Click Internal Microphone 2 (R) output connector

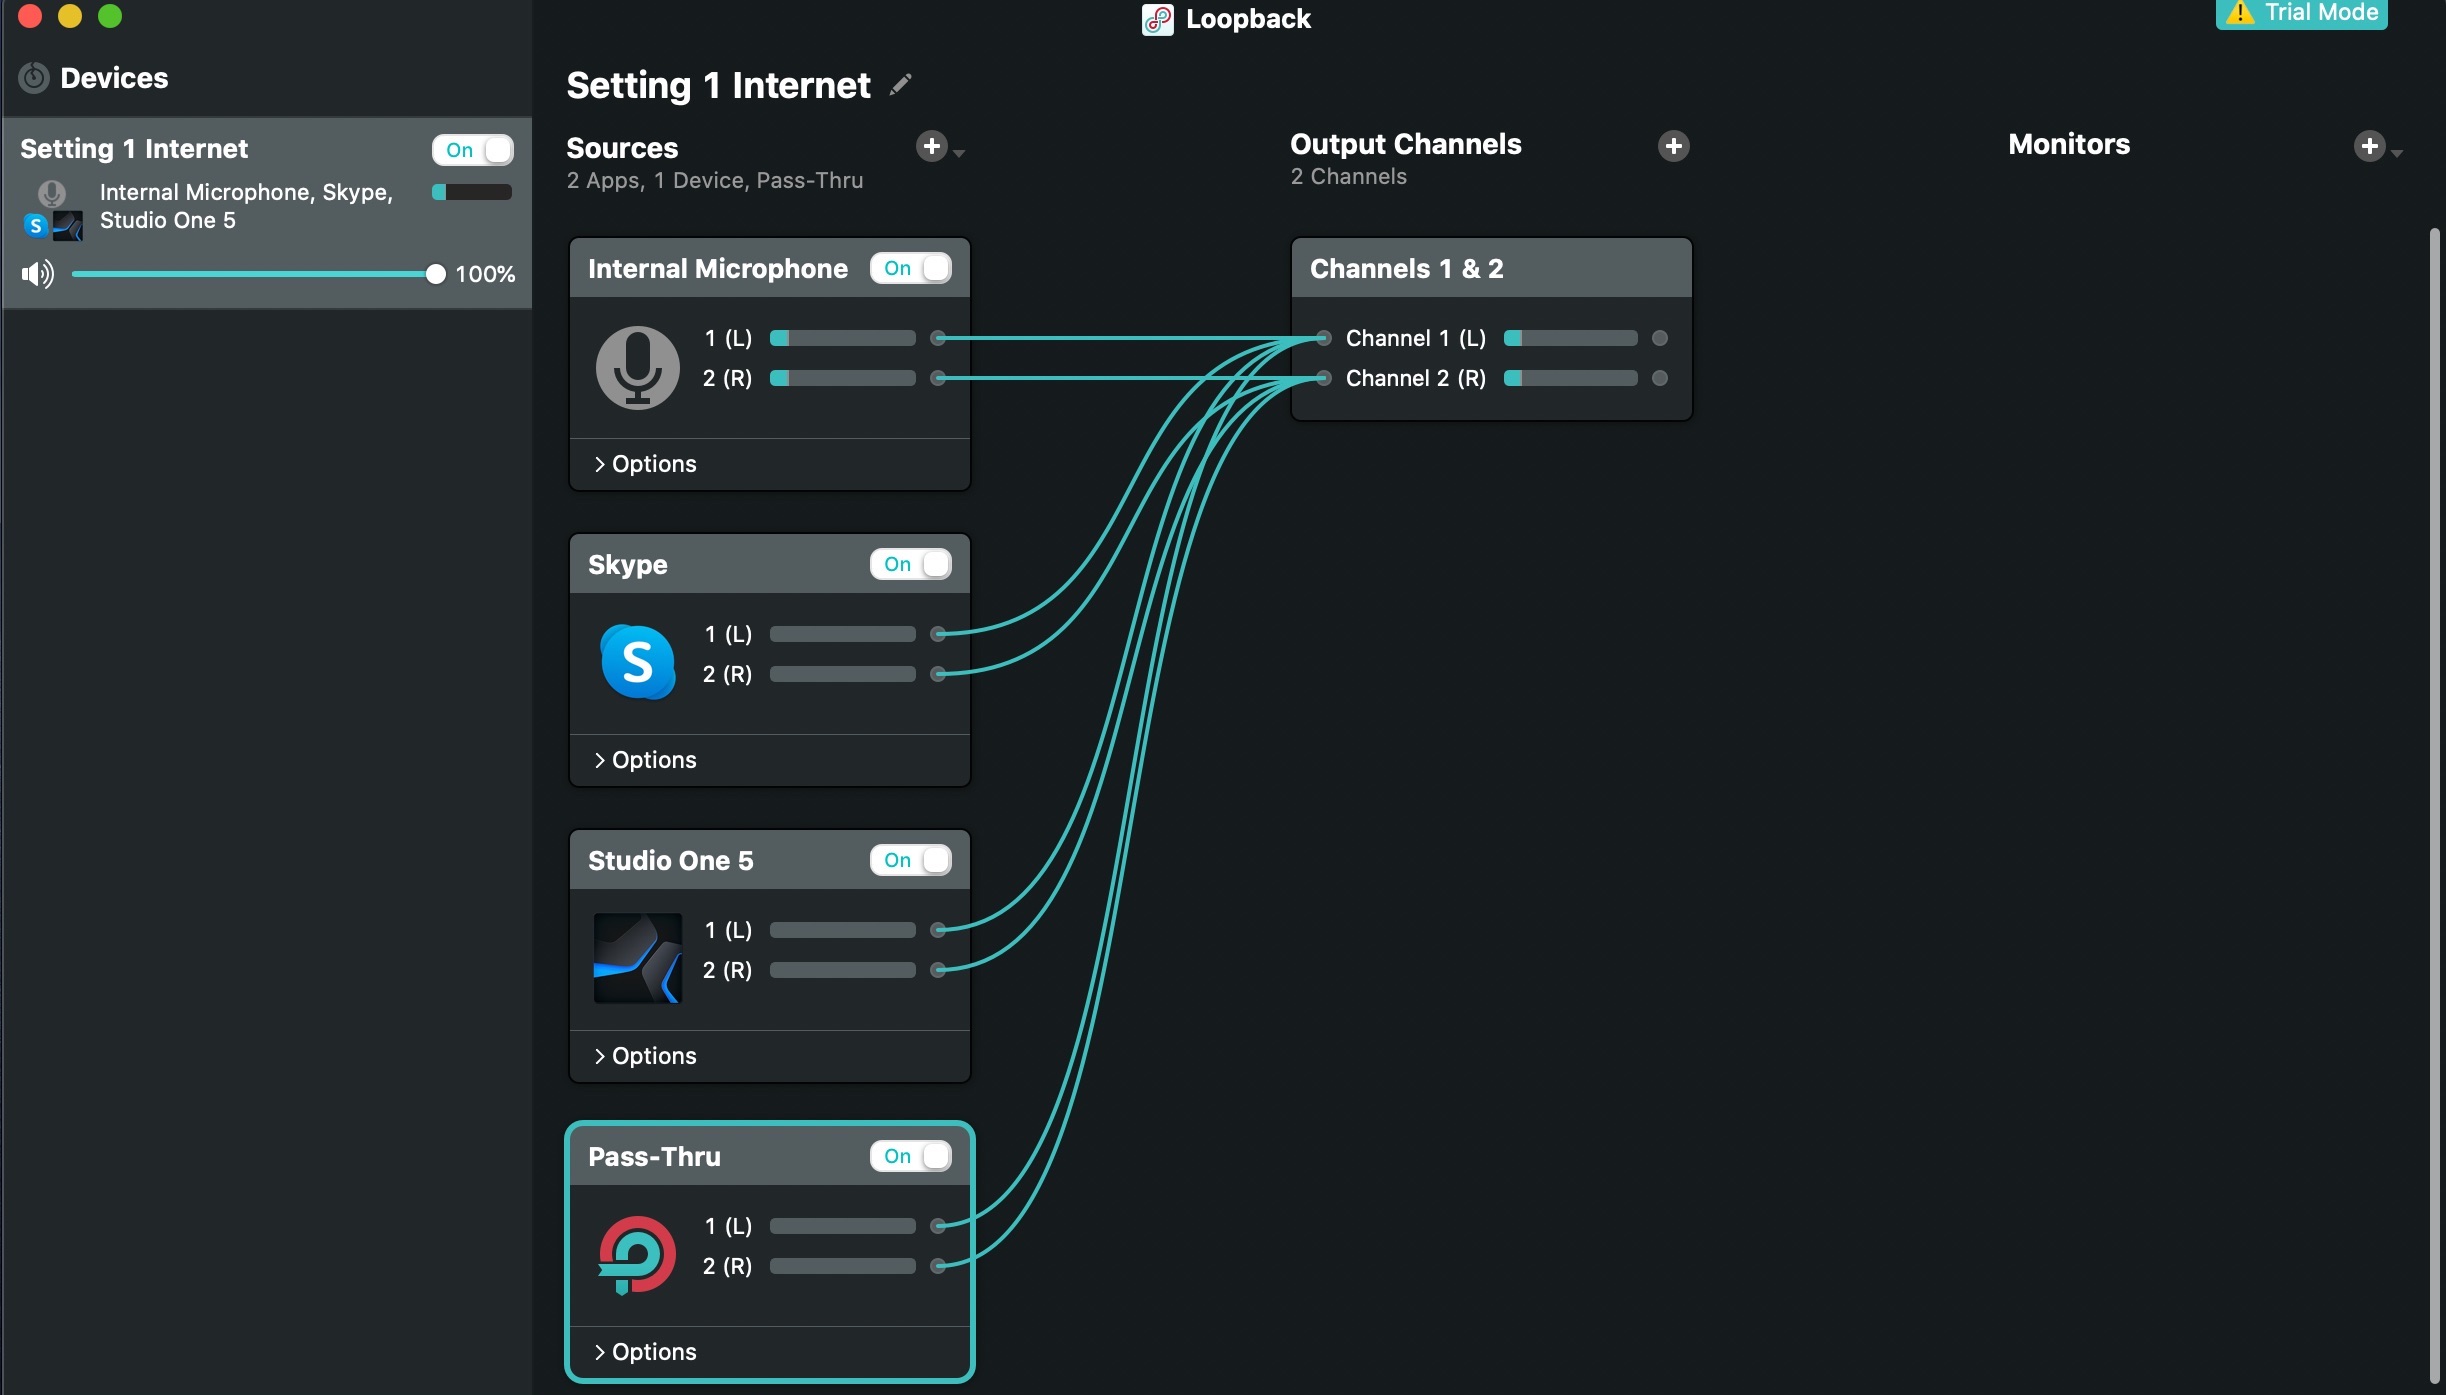click(938, 378)
